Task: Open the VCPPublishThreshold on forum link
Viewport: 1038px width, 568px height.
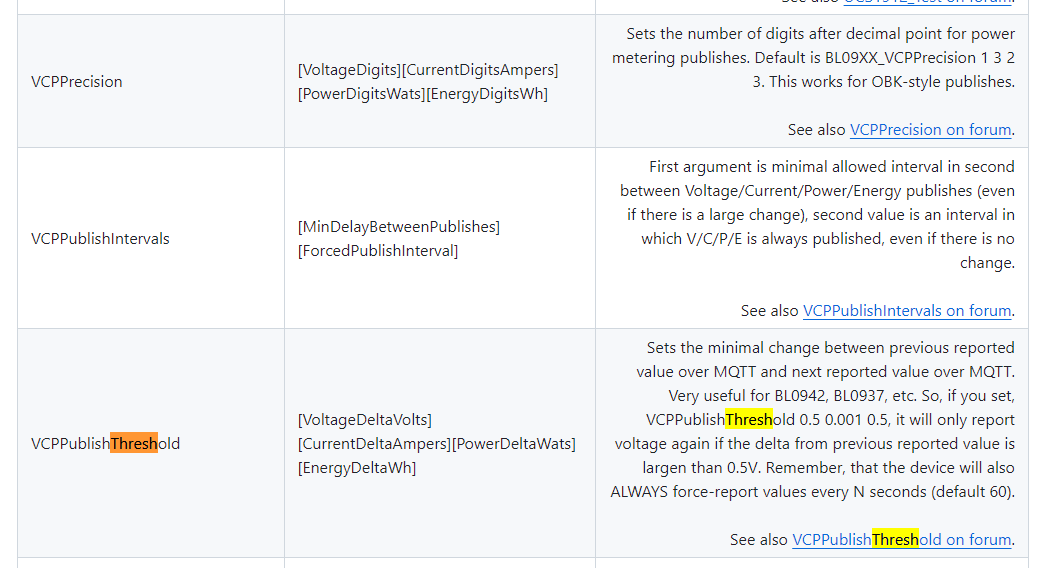Action: click(x=901, y=540)
